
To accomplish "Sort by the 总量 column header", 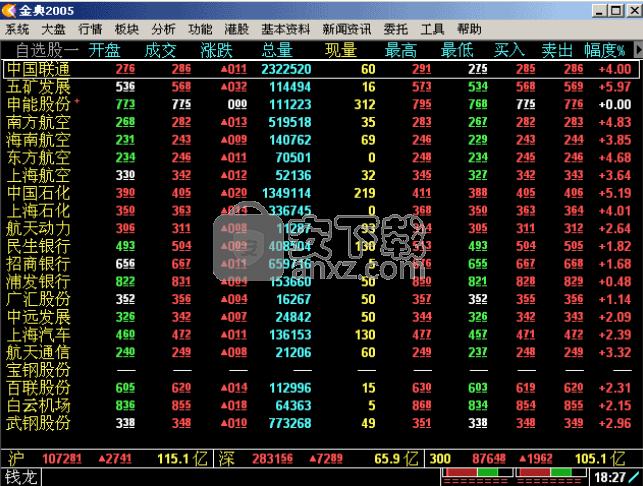I will pyautogui.click(x=277, y=50).
